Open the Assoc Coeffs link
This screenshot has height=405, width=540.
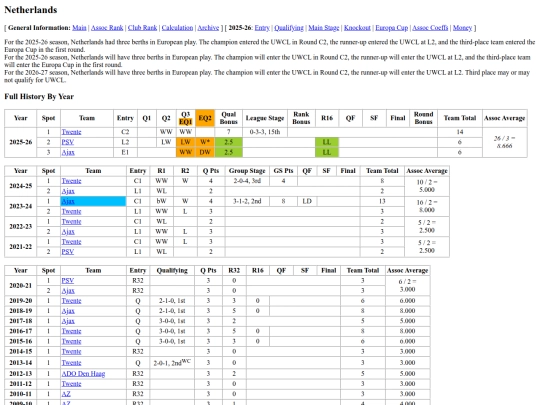tap(430, 28)
